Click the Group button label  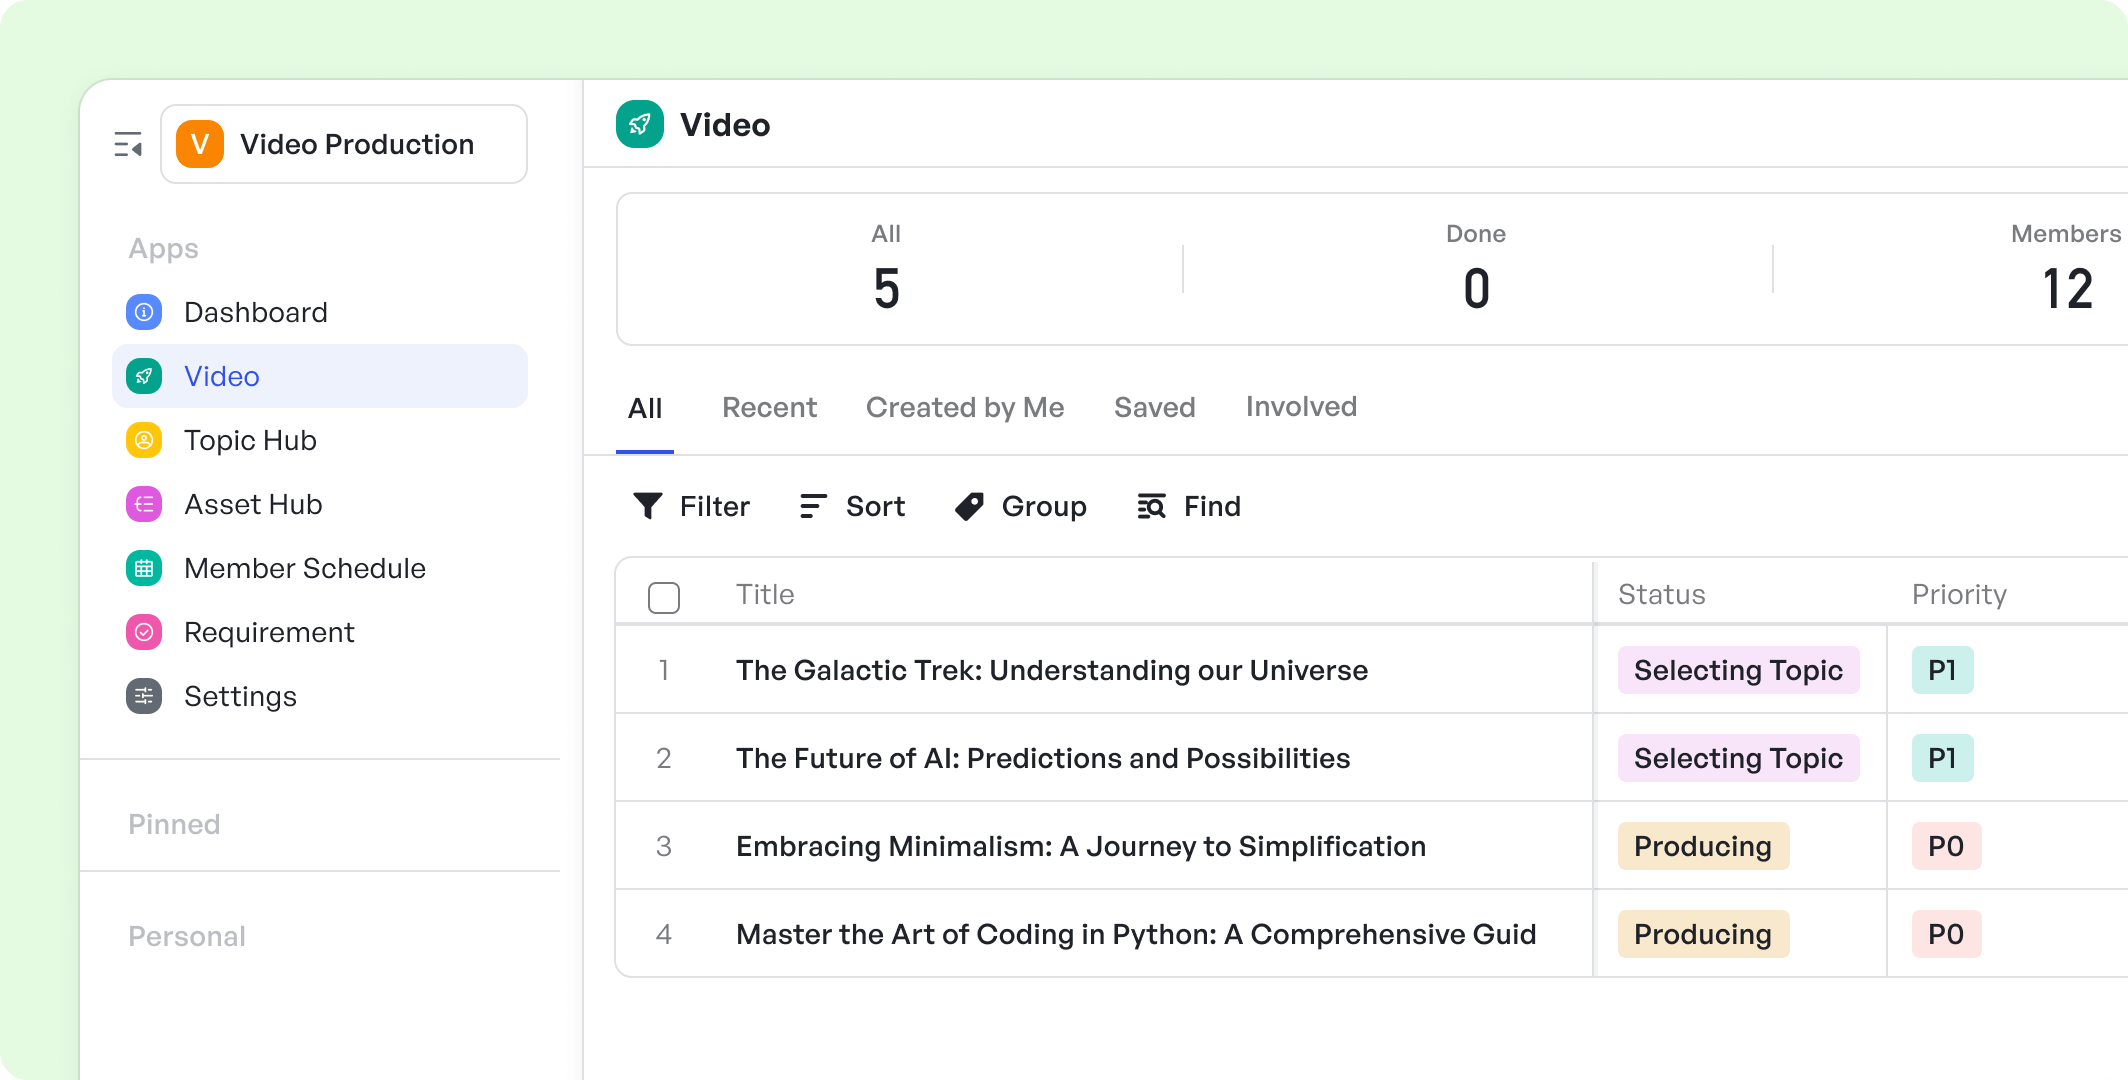pyautogui.click(x=1044, y=506)
